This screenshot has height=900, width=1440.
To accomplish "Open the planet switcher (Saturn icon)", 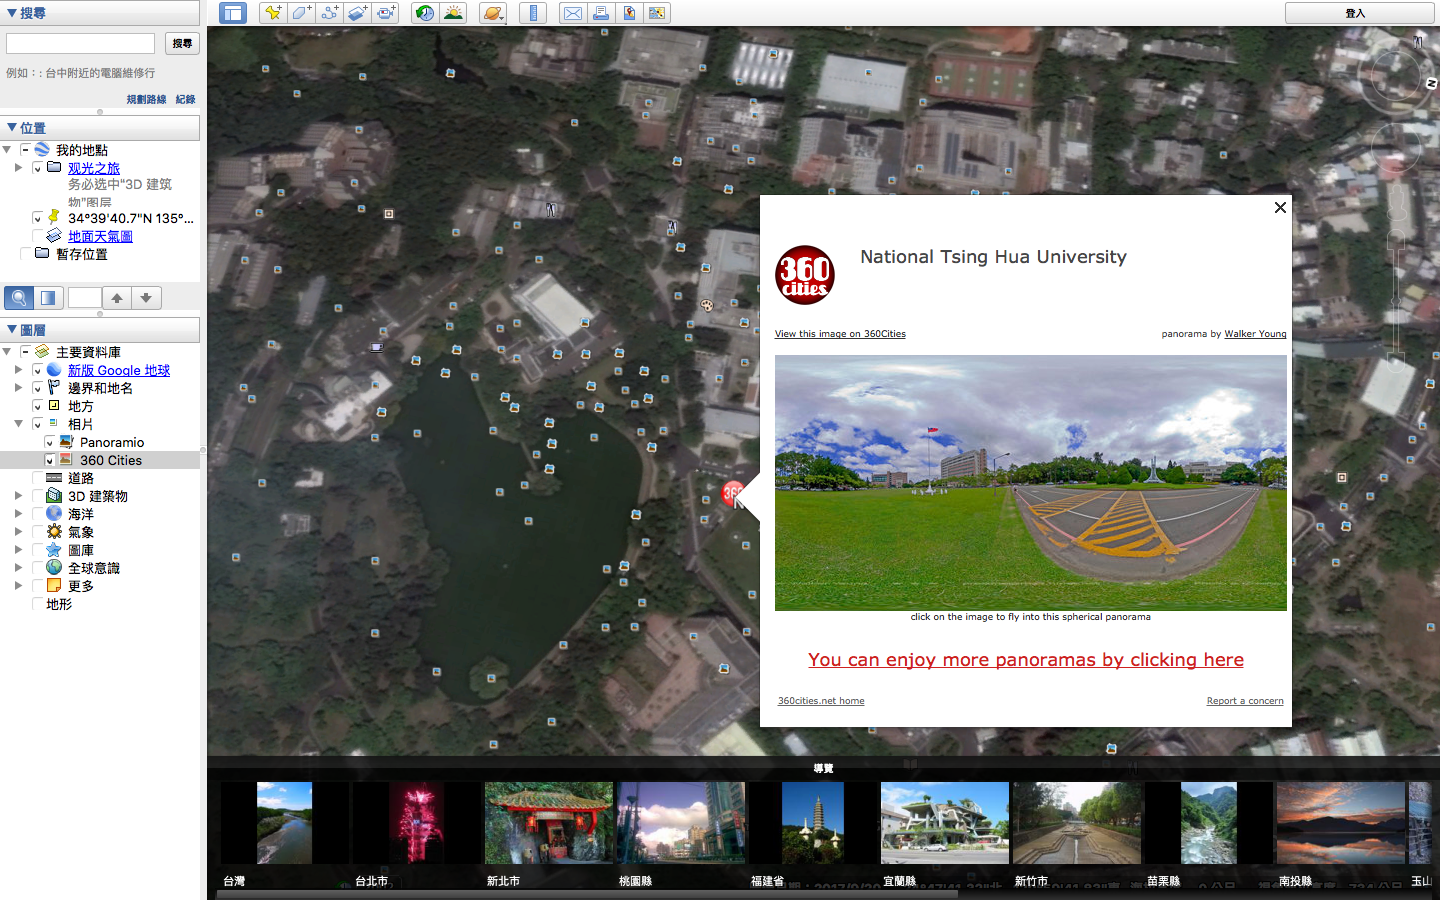I will tap(492, 13).
